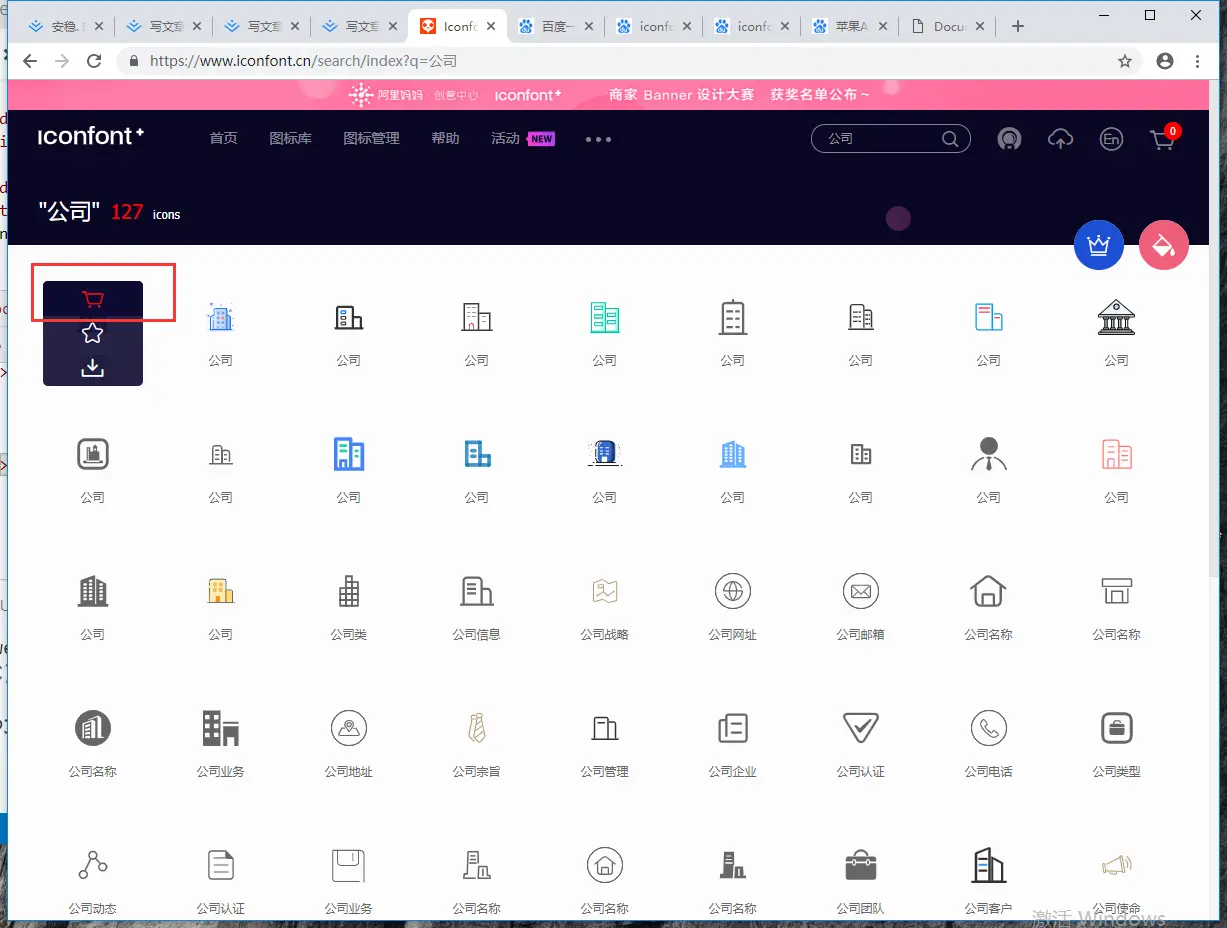Select the 公司战略 map icon
This screenshot has height=928, width=1227.
click(604, 592)
